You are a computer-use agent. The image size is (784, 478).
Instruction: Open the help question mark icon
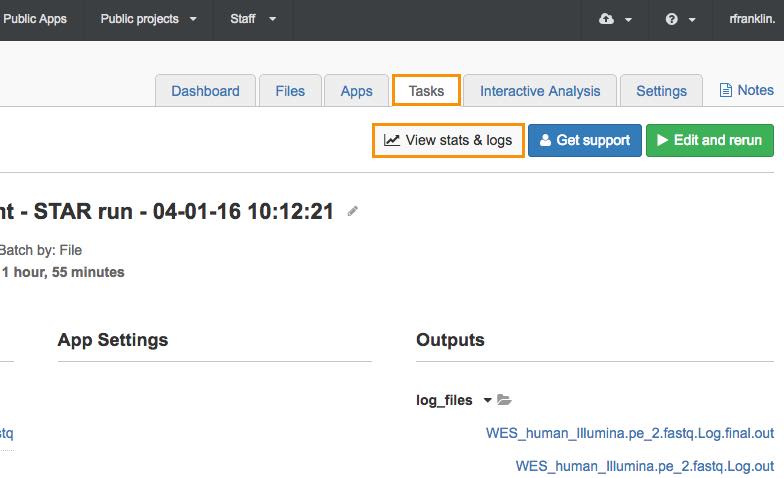[672, 19]
